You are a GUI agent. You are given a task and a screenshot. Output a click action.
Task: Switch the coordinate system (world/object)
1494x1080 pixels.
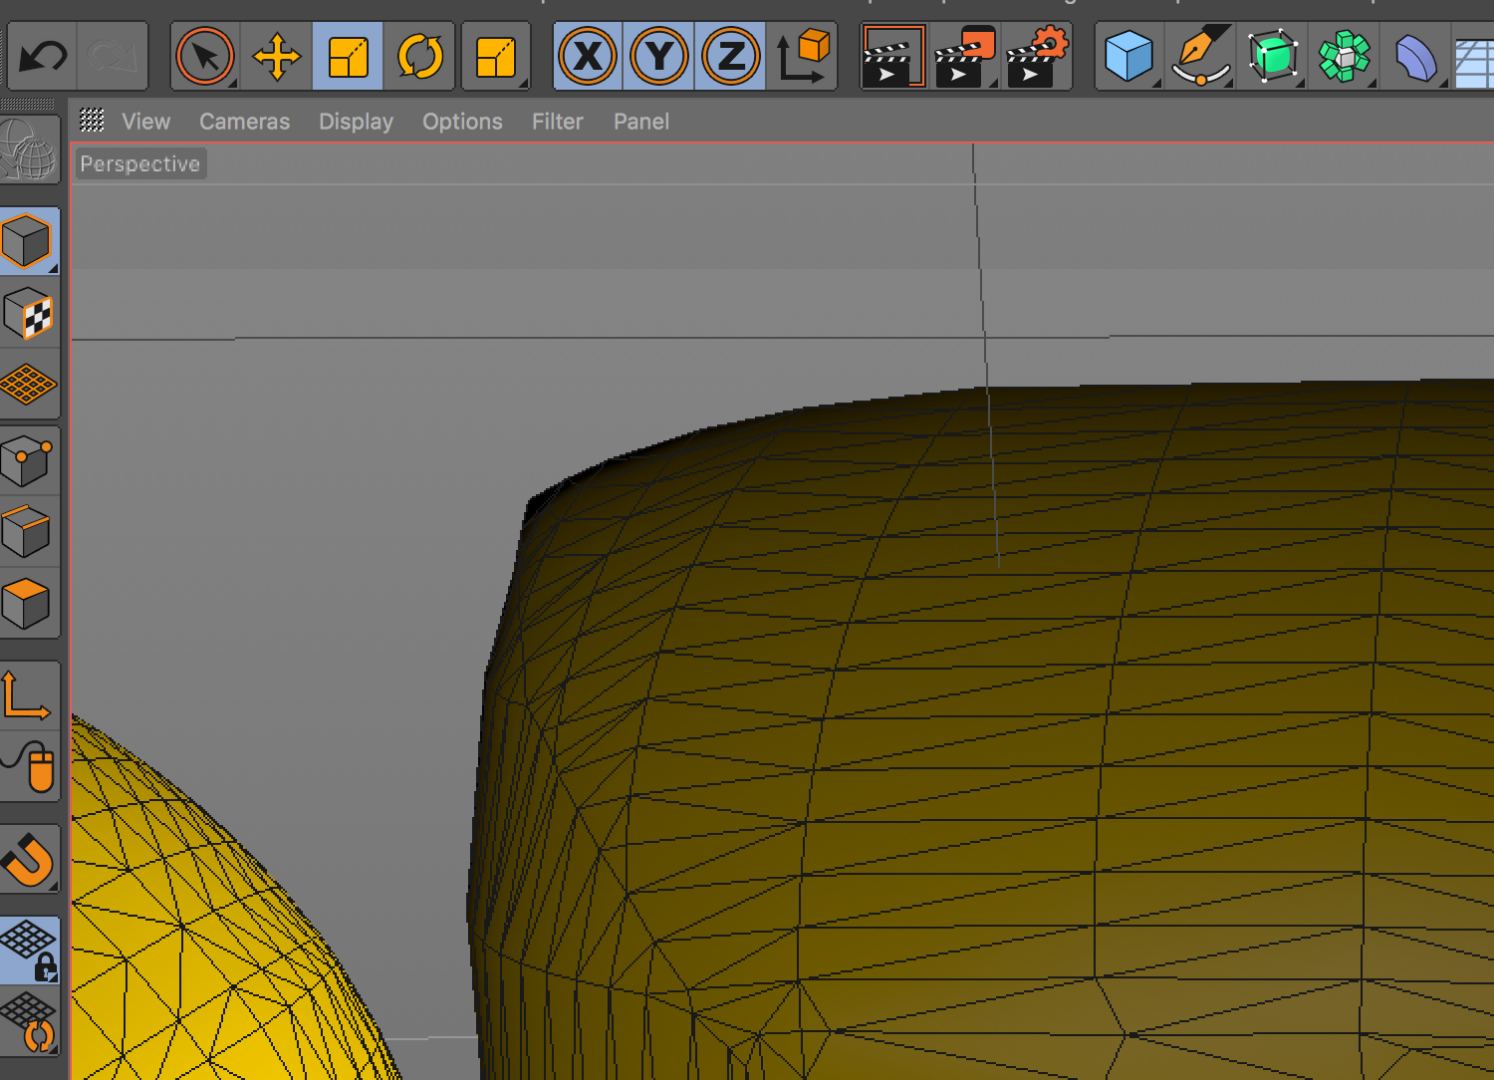pos(803,56)
